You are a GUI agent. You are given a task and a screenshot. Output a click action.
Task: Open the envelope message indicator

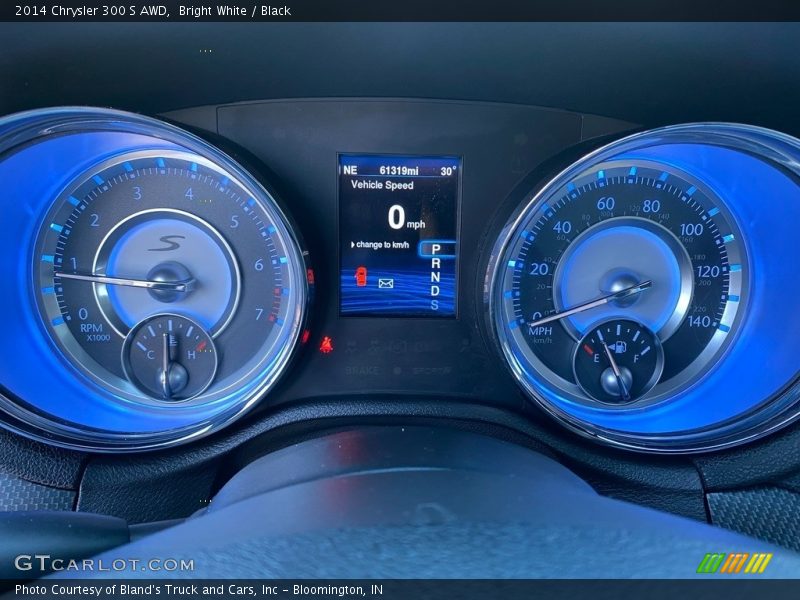click(385, 282)
